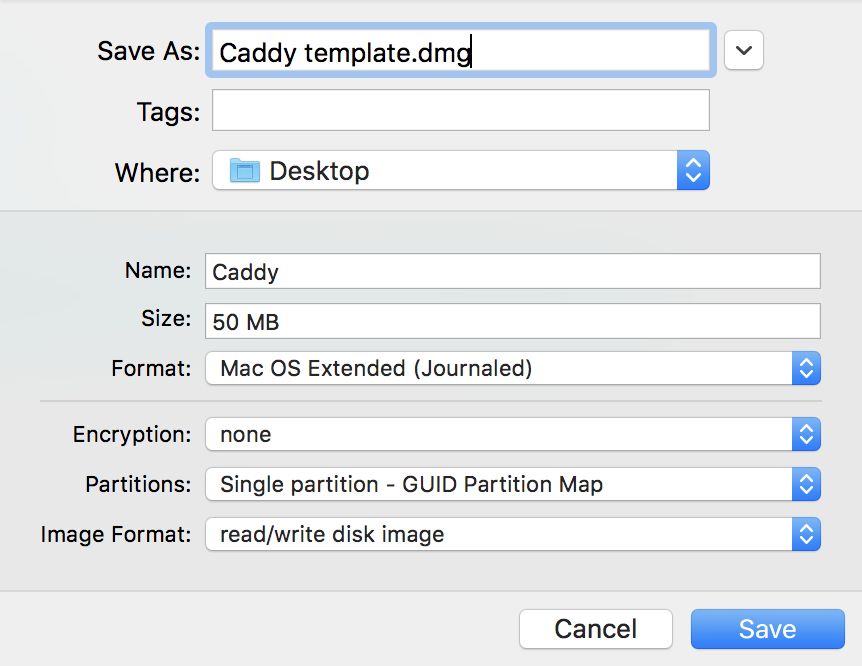This screenshot has width=862, height=666.
Task: Click the "Encryption:" label text
Action: pos(131,435)
